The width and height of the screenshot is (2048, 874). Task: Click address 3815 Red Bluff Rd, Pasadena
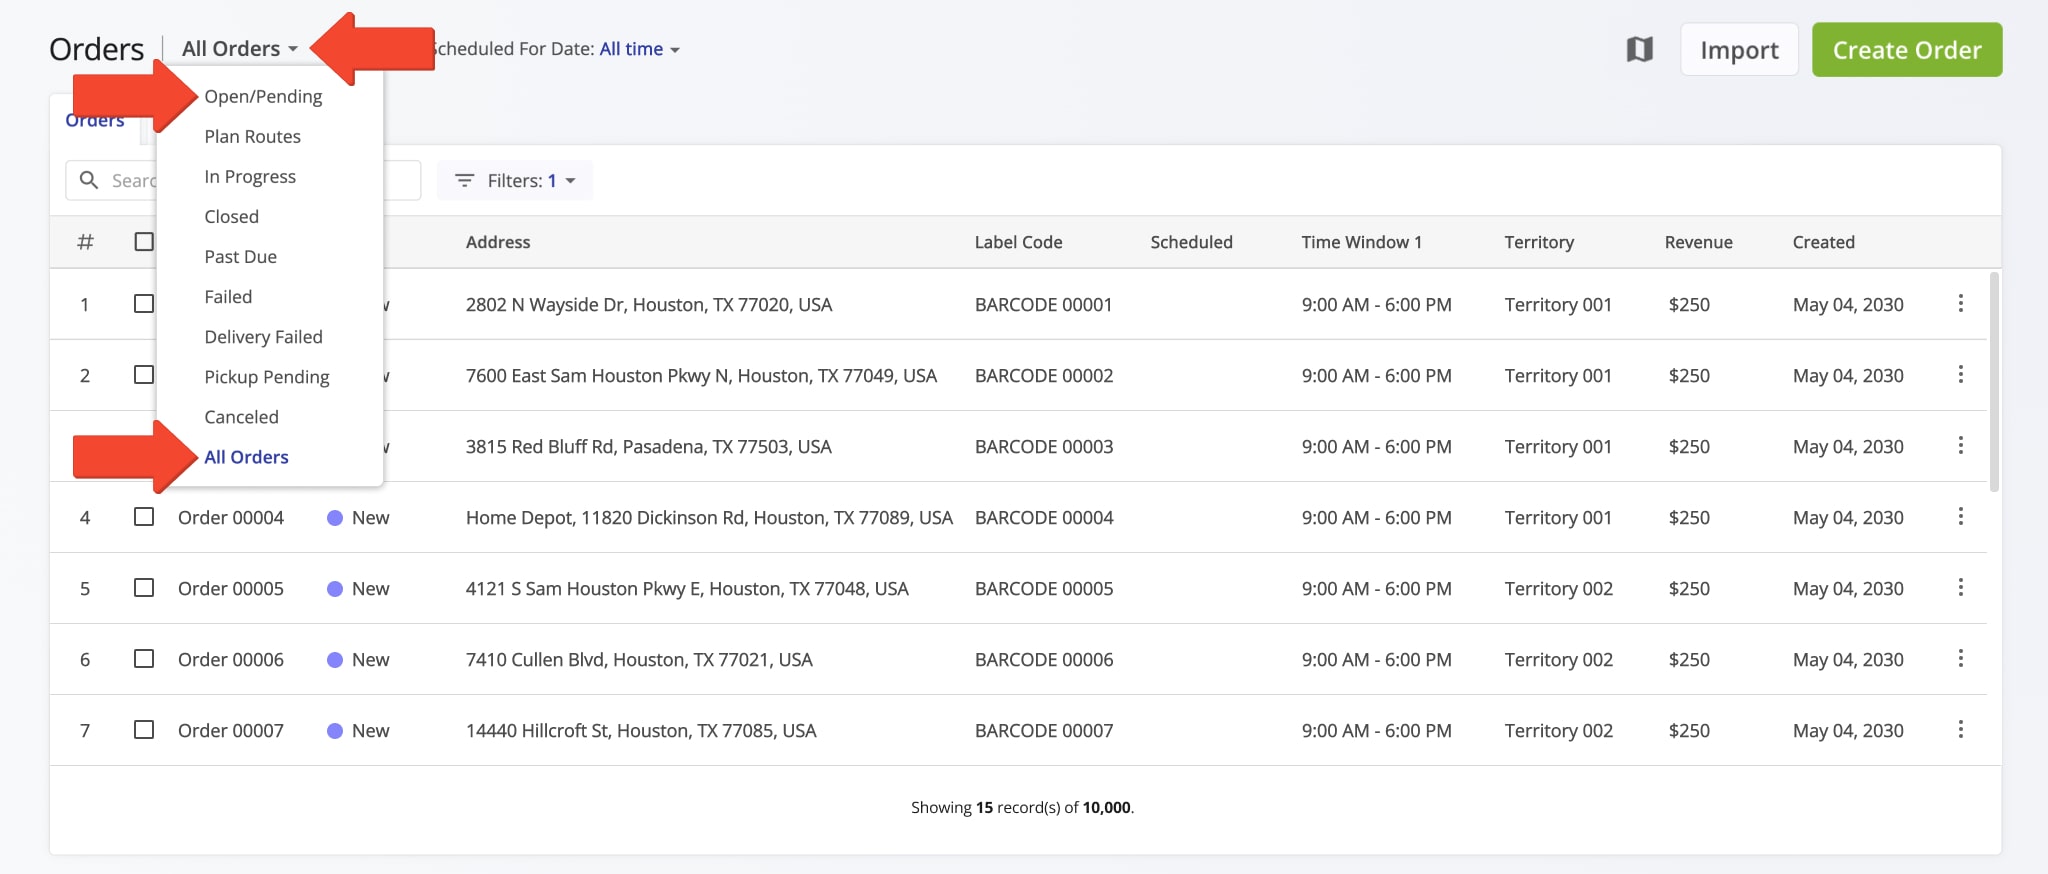[x=648, y=446]
